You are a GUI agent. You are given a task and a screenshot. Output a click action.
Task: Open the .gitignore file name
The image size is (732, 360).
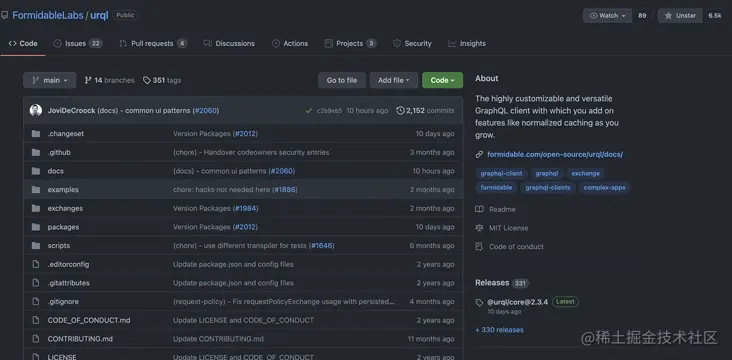(x=63, y=302)
